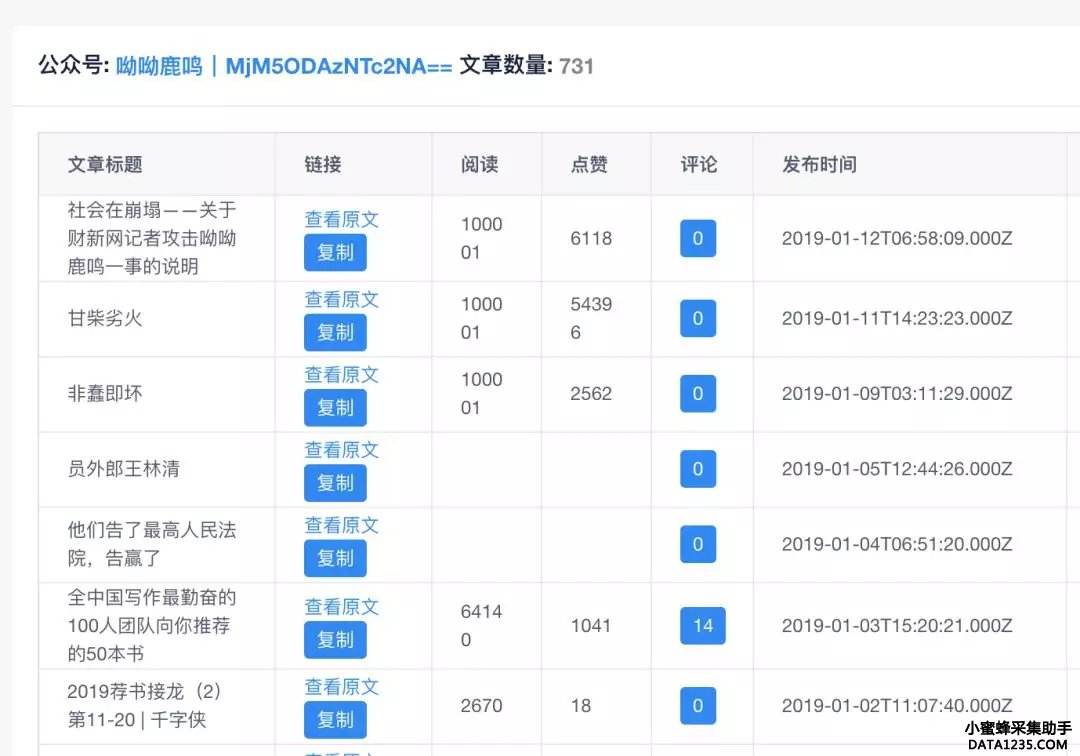This screenshot has width=1080, height=756.
Task: Click read count 100001 in 社会在崩塌 row
Action: pos(481,238)
